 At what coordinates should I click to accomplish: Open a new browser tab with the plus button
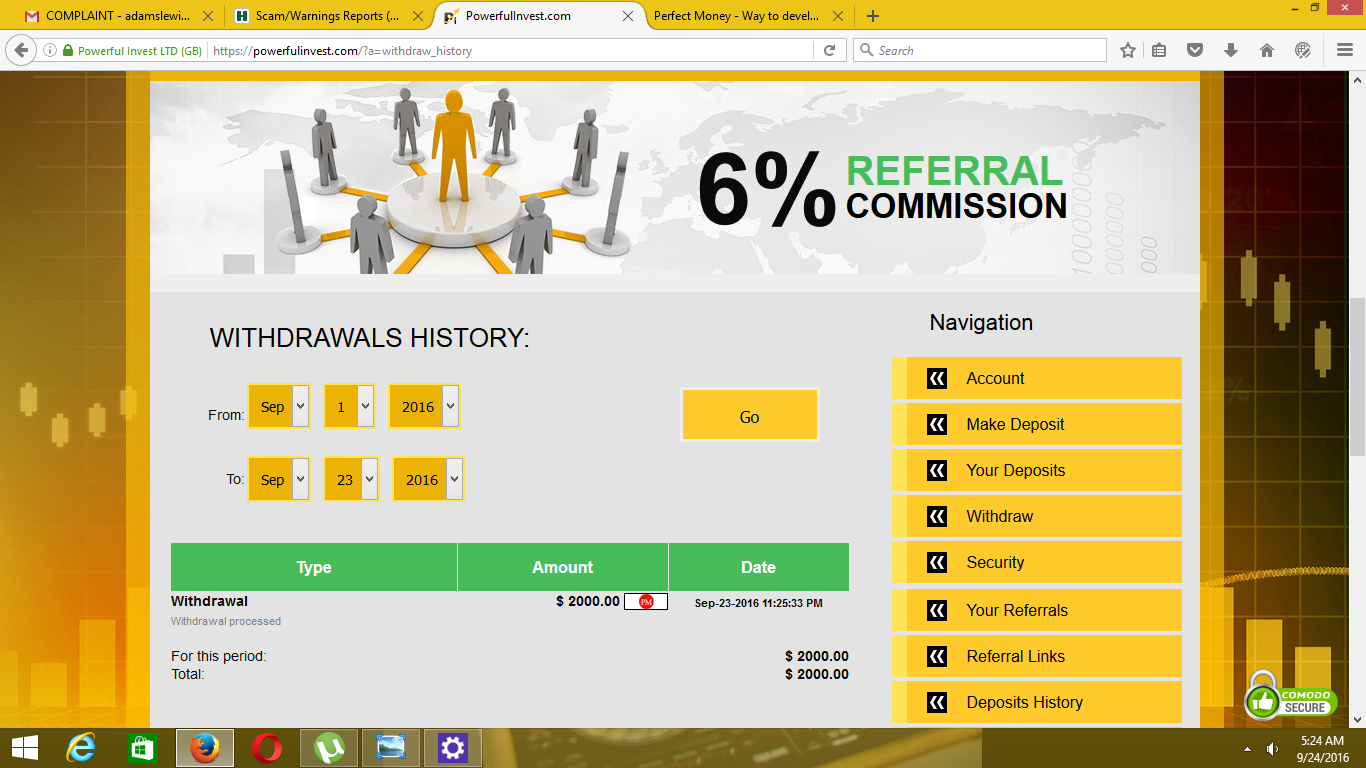pos(873,16)
